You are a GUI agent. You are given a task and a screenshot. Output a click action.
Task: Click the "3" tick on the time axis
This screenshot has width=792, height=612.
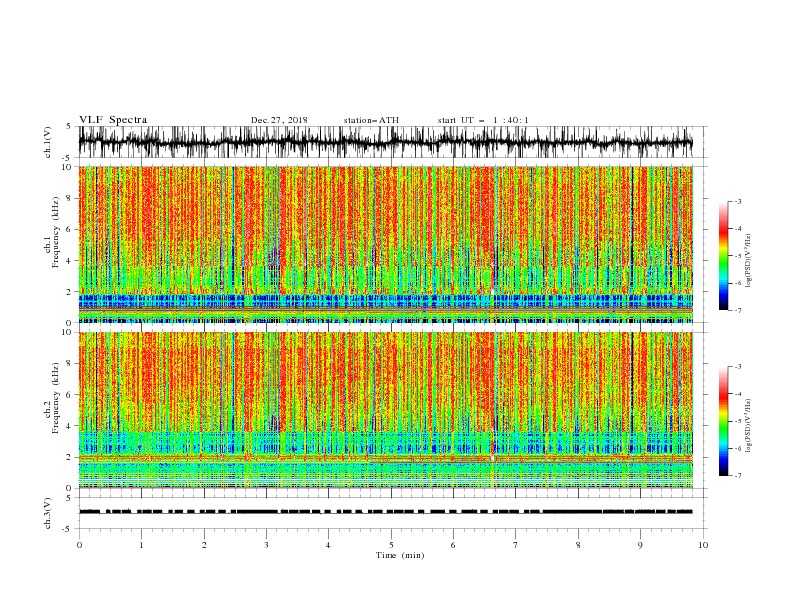(x=266, y=545)
